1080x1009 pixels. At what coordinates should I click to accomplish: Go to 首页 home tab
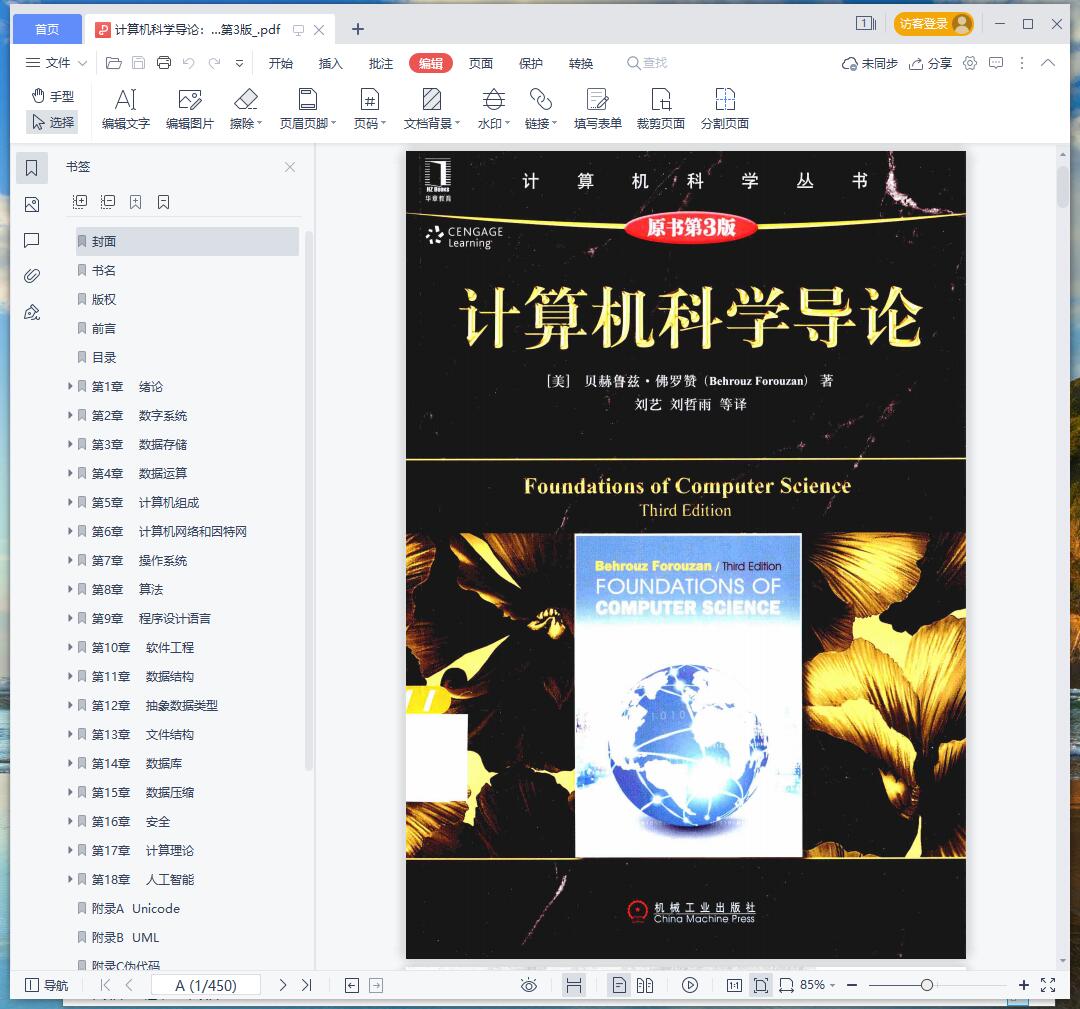(x=47, y=29)
